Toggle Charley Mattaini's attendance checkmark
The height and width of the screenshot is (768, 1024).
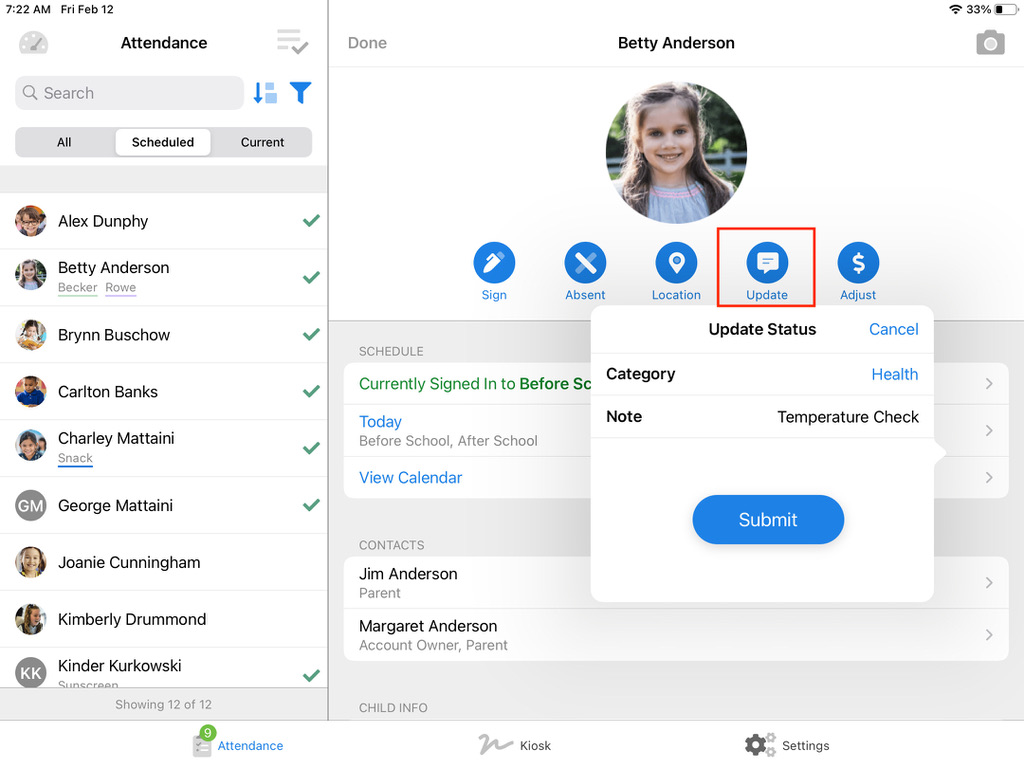pyautogui.click(x=312, y=448)
